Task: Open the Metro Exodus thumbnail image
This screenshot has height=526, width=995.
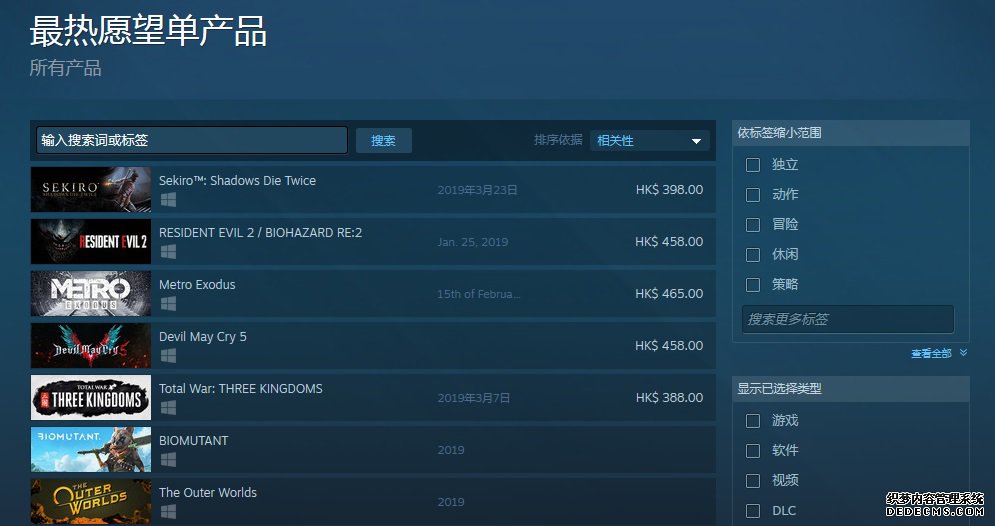Action: [91, 293]
